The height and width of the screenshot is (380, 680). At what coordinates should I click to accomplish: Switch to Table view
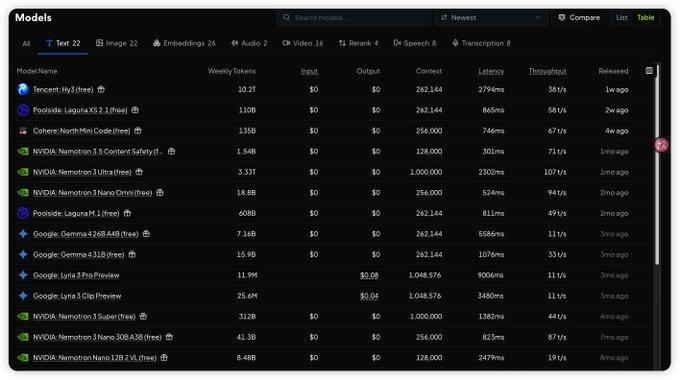tap(645, 18)
